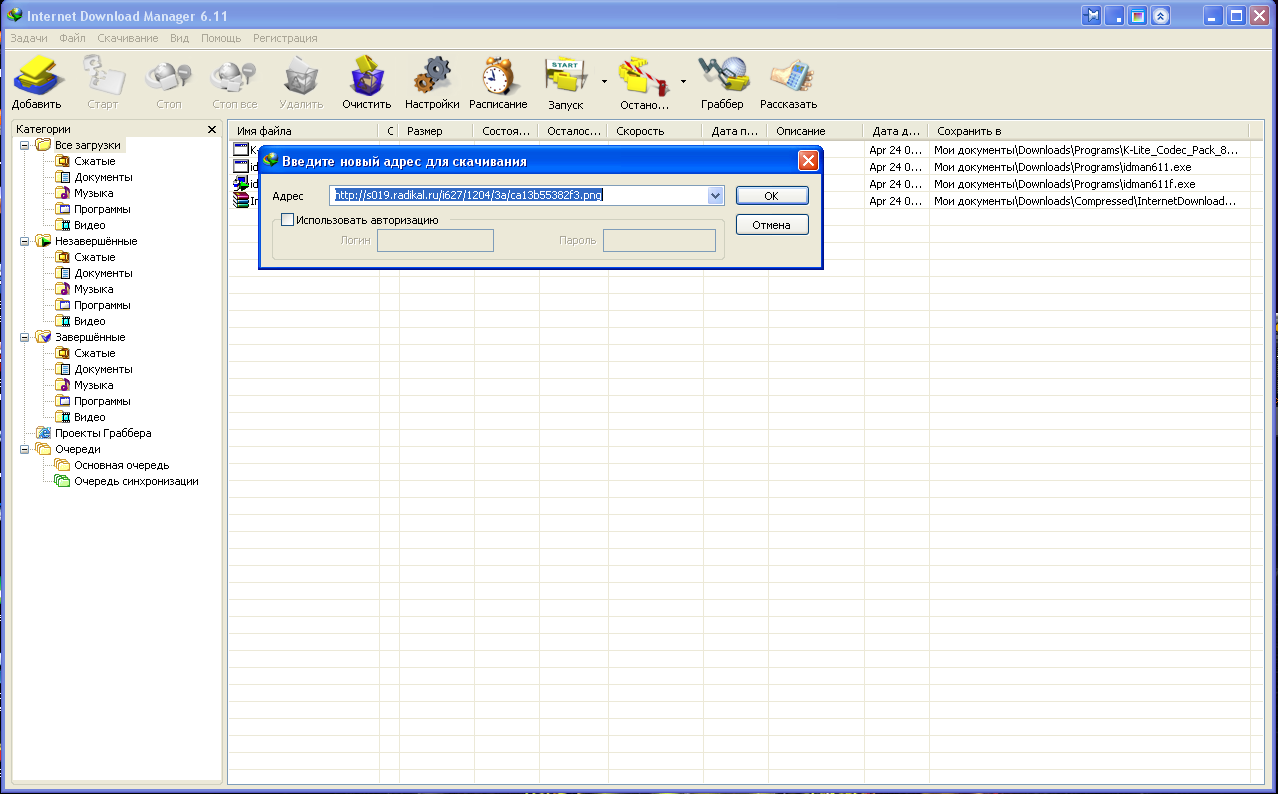Screen dimensions: 1278x794
Task: Click the Старт (Resume) toolbar icon
Action: pyautogui.click(x=102, y=76)
